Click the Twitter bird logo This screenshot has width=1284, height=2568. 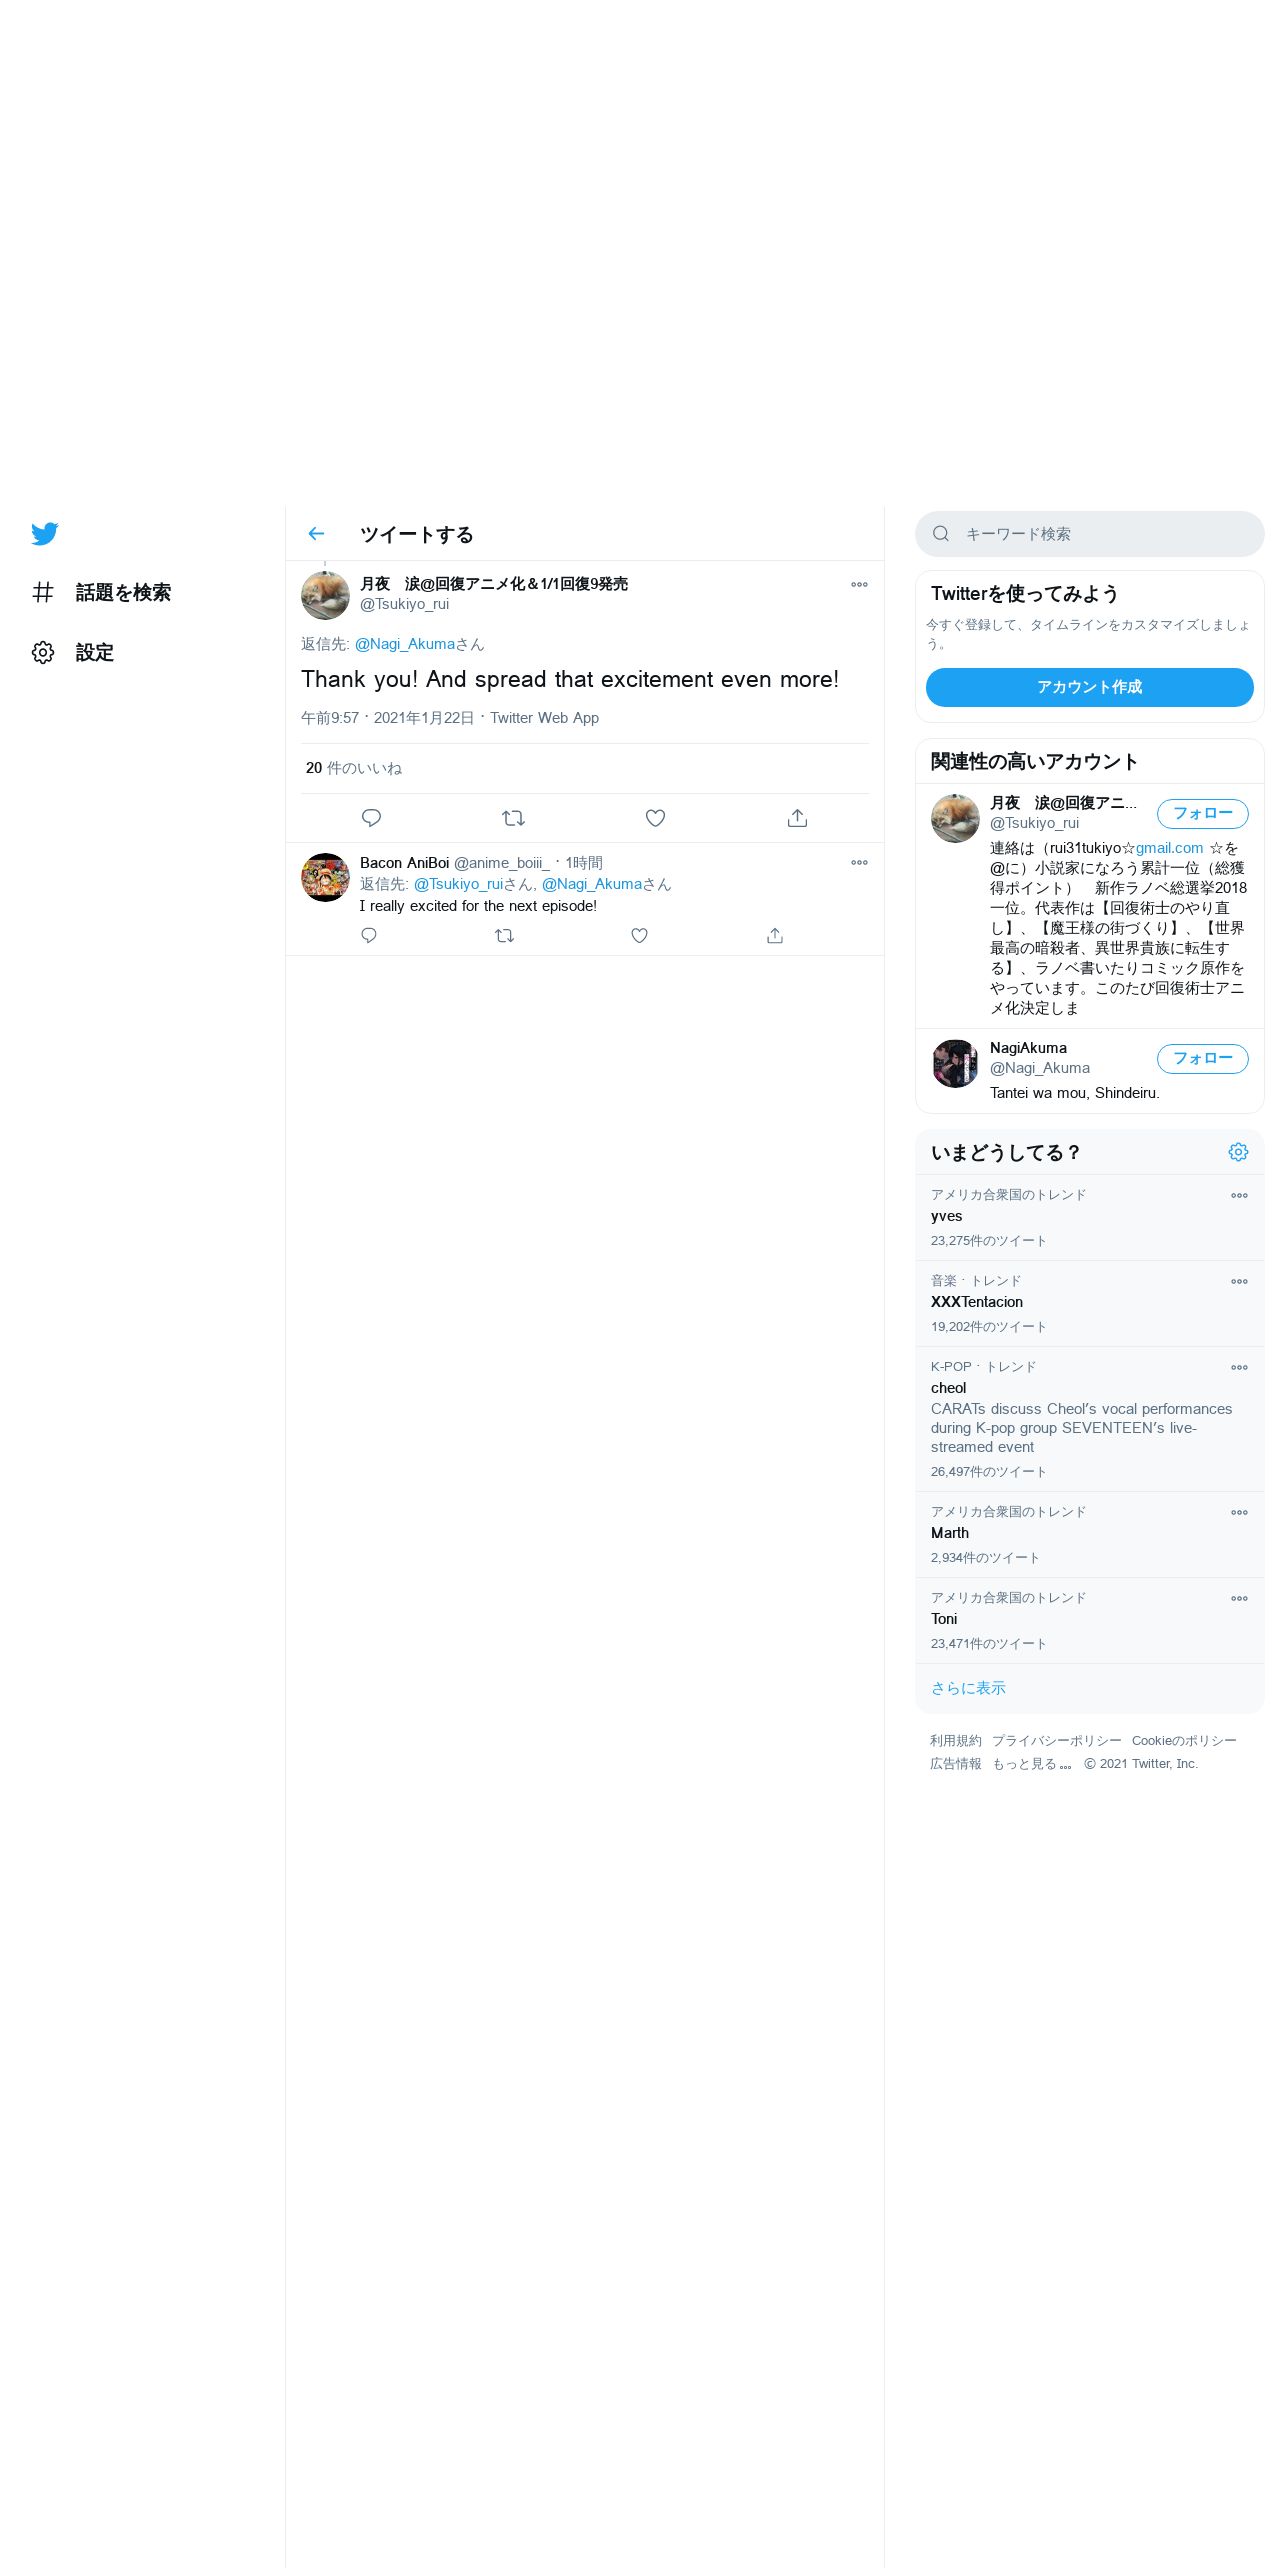(x=44, y=534)
